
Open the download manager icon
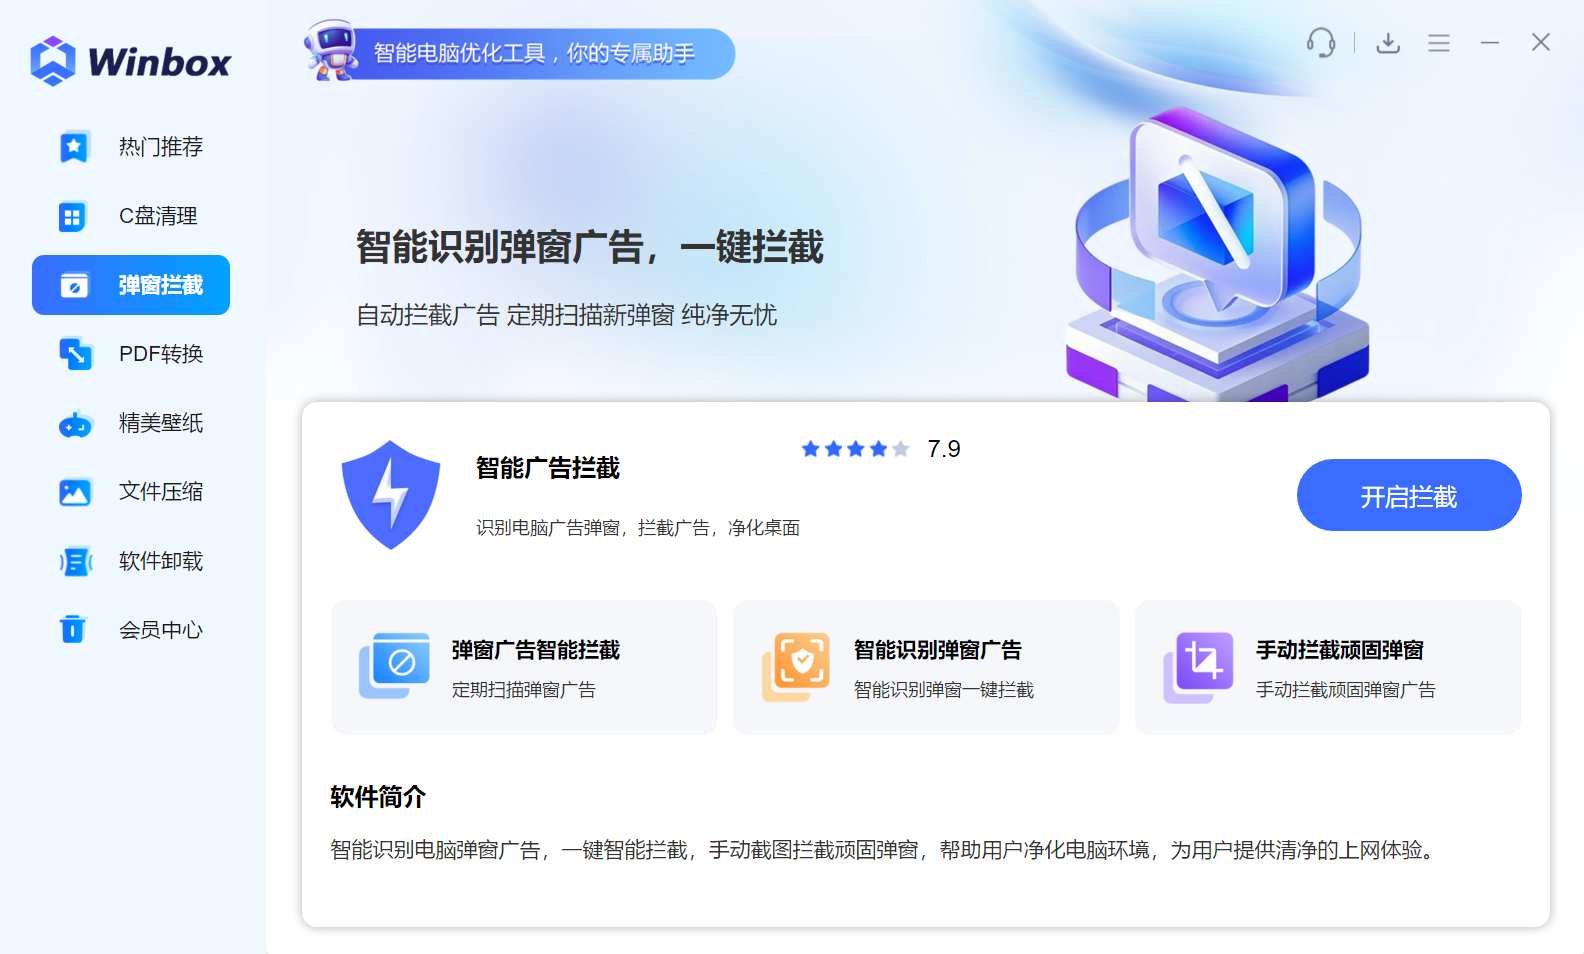[1388, 43]
